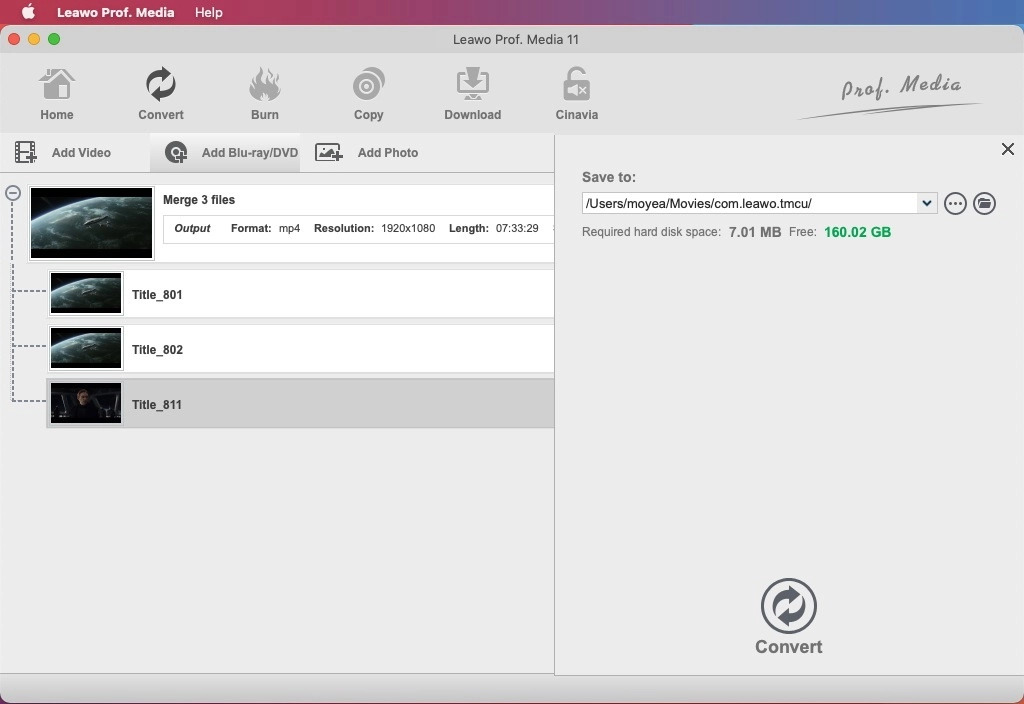This screenshot has width=1024, height=704.
Task: Open the Copy disc module
Action: (368, 94)
